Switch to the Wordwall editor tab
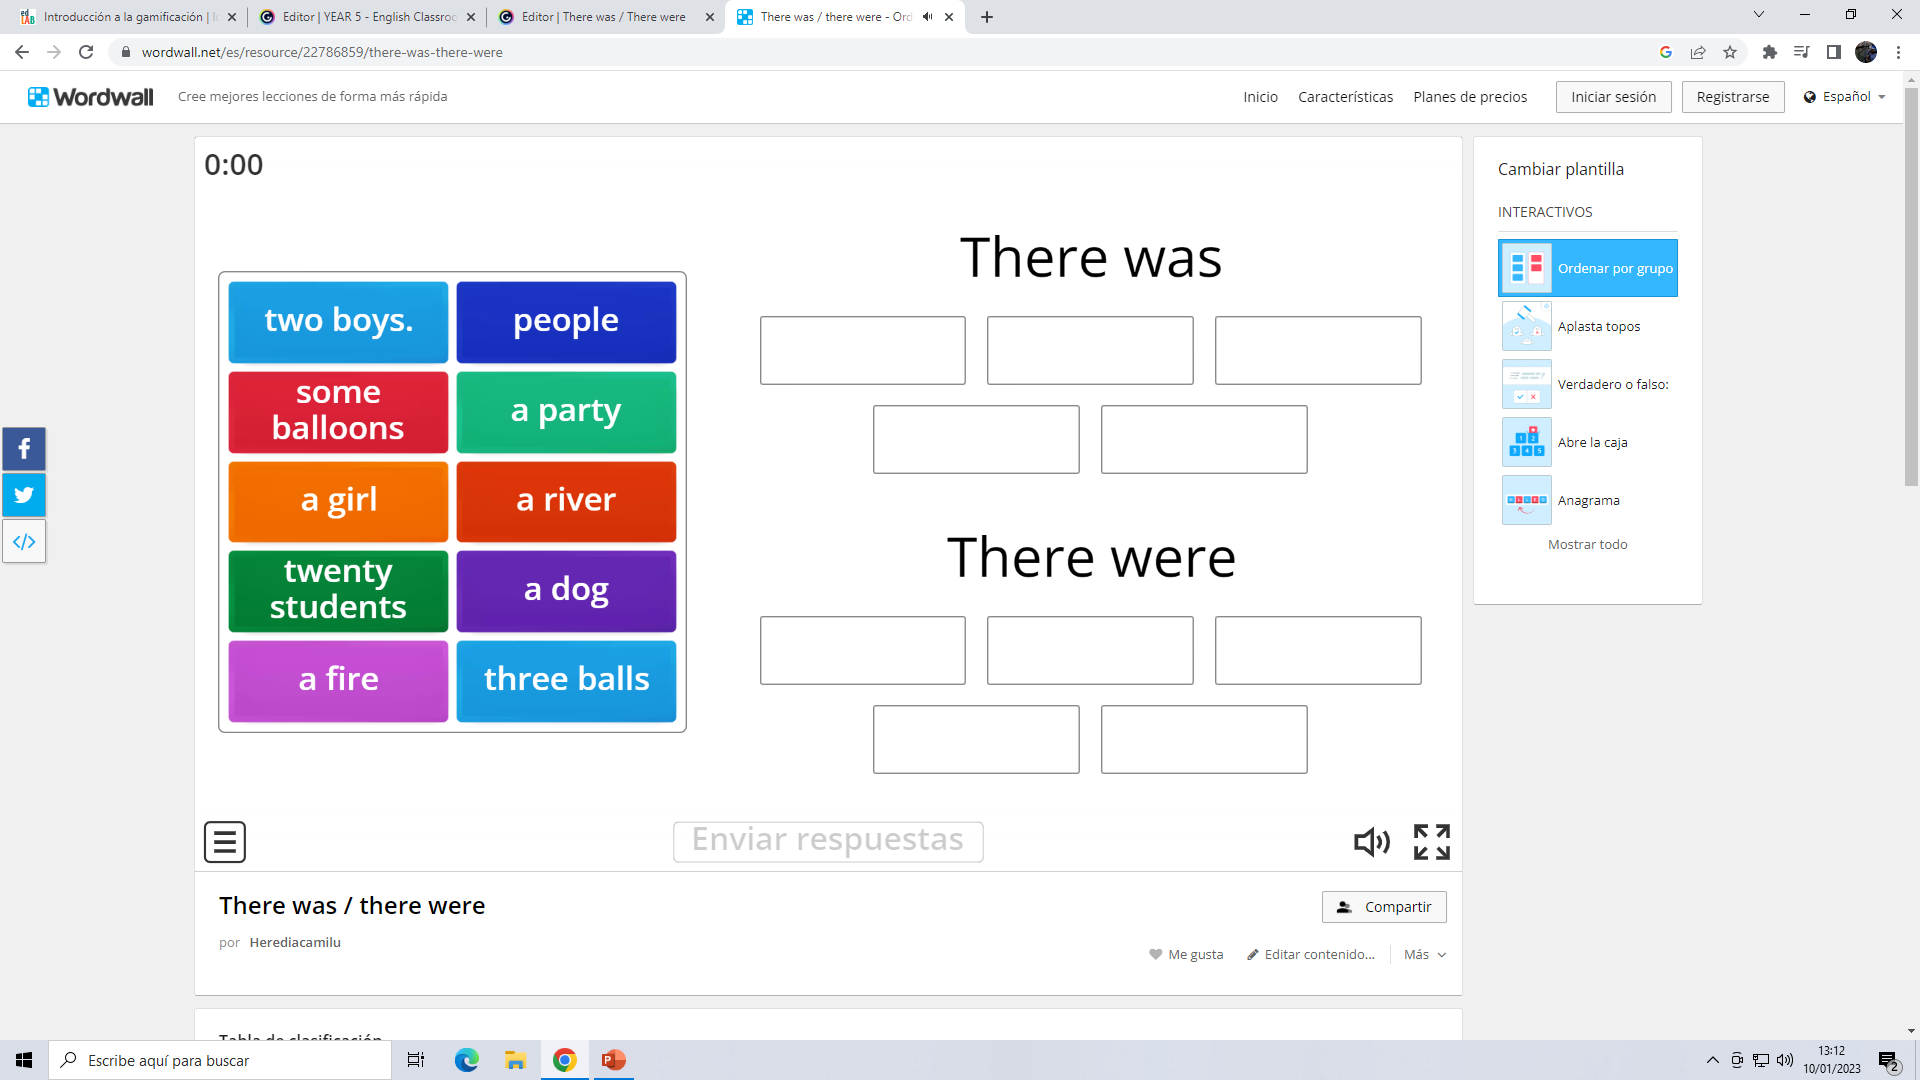 [x=598, y=16]
